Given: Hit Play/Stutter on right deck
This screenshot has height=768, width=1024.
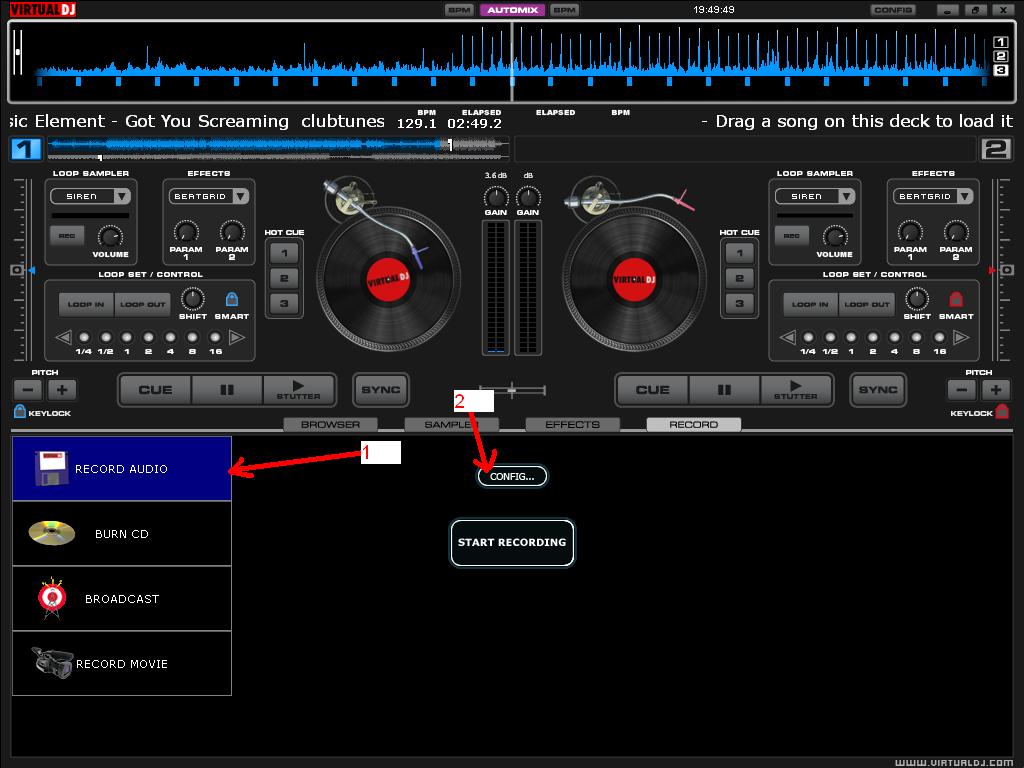Looking at the screenshot, I should pos(795,390).
